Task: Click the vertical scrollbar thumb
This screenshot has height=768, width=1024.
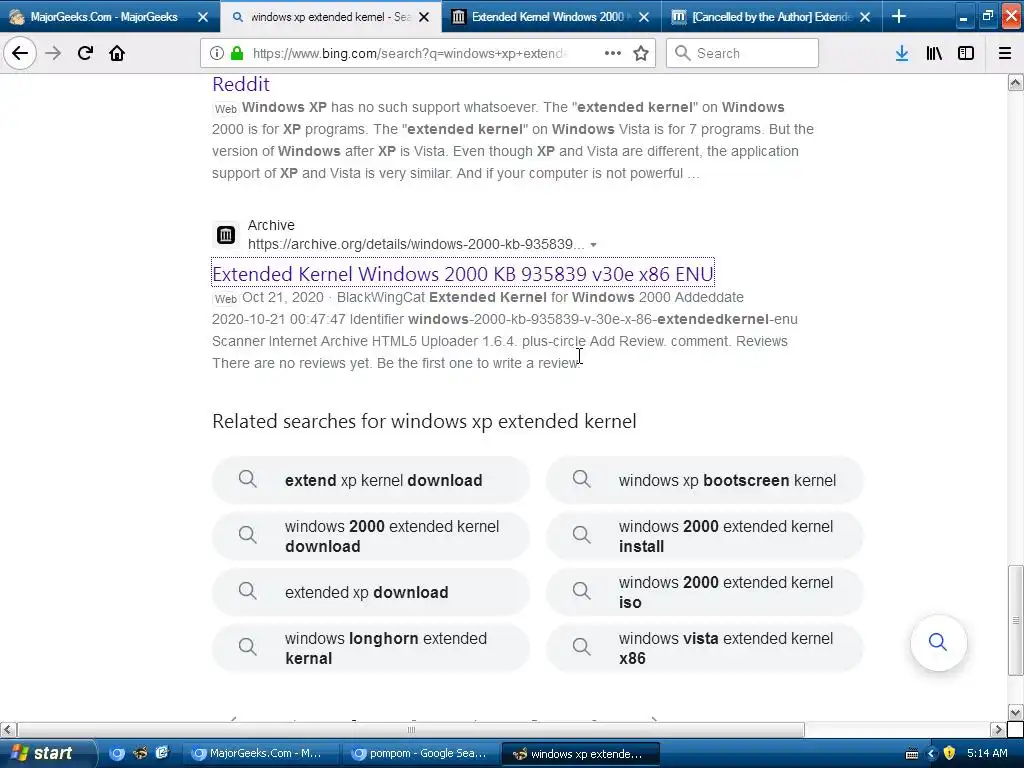Action: pos(1016,620)
